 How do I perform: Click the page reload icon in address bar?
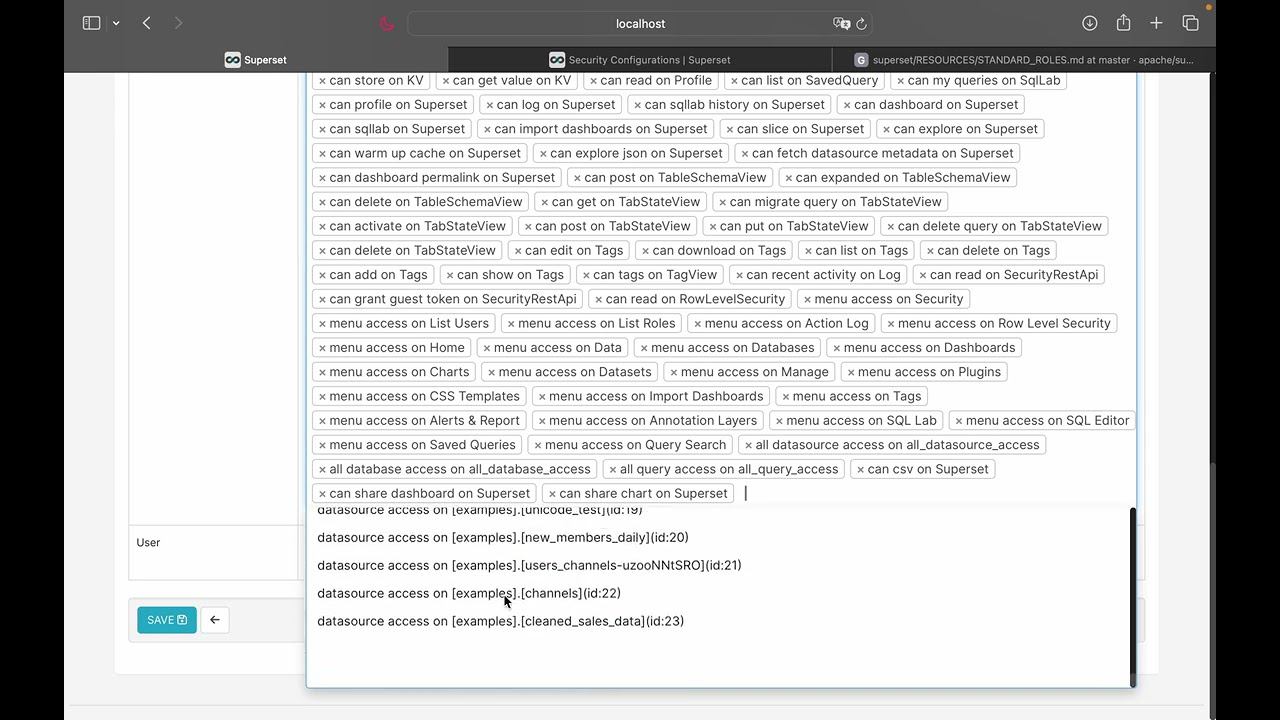(x=862, y=23)
